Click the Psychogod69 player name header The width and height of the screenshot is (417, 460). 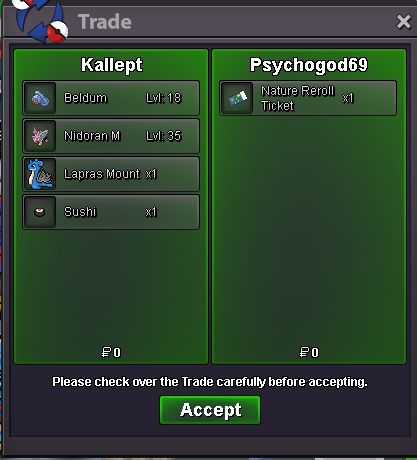(309, 65)
